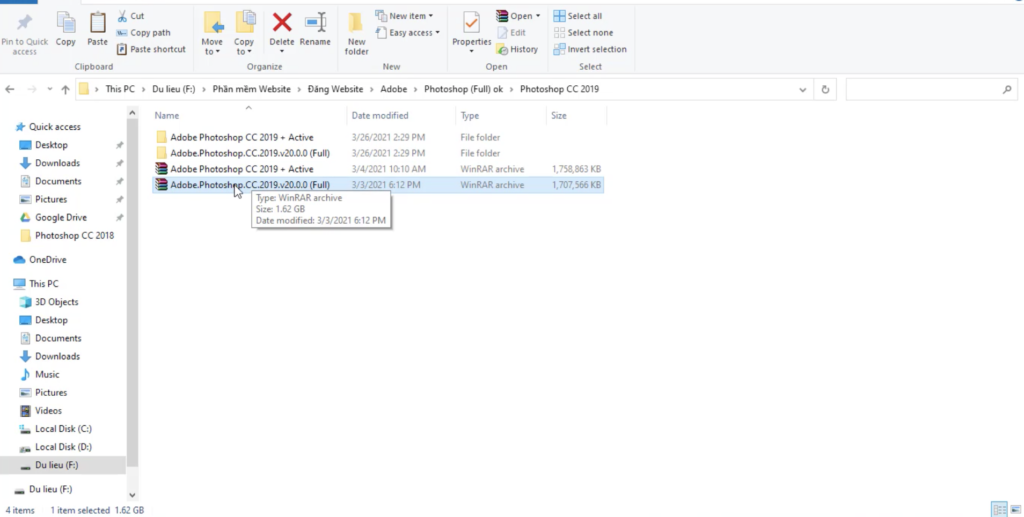Click History in the Open group
The image size is (1024, 517).
point(517,49)
